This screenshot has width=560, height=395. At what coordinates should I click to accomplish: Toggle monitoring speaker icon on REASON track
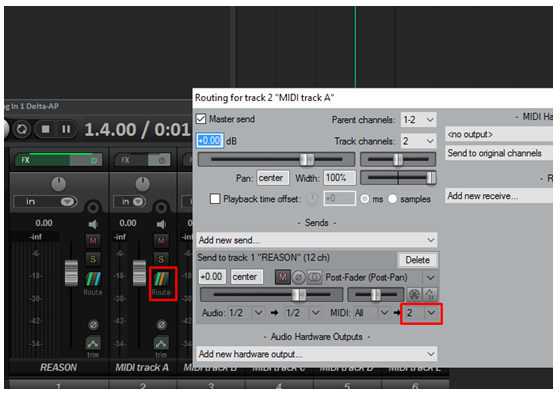click(93, 224)
